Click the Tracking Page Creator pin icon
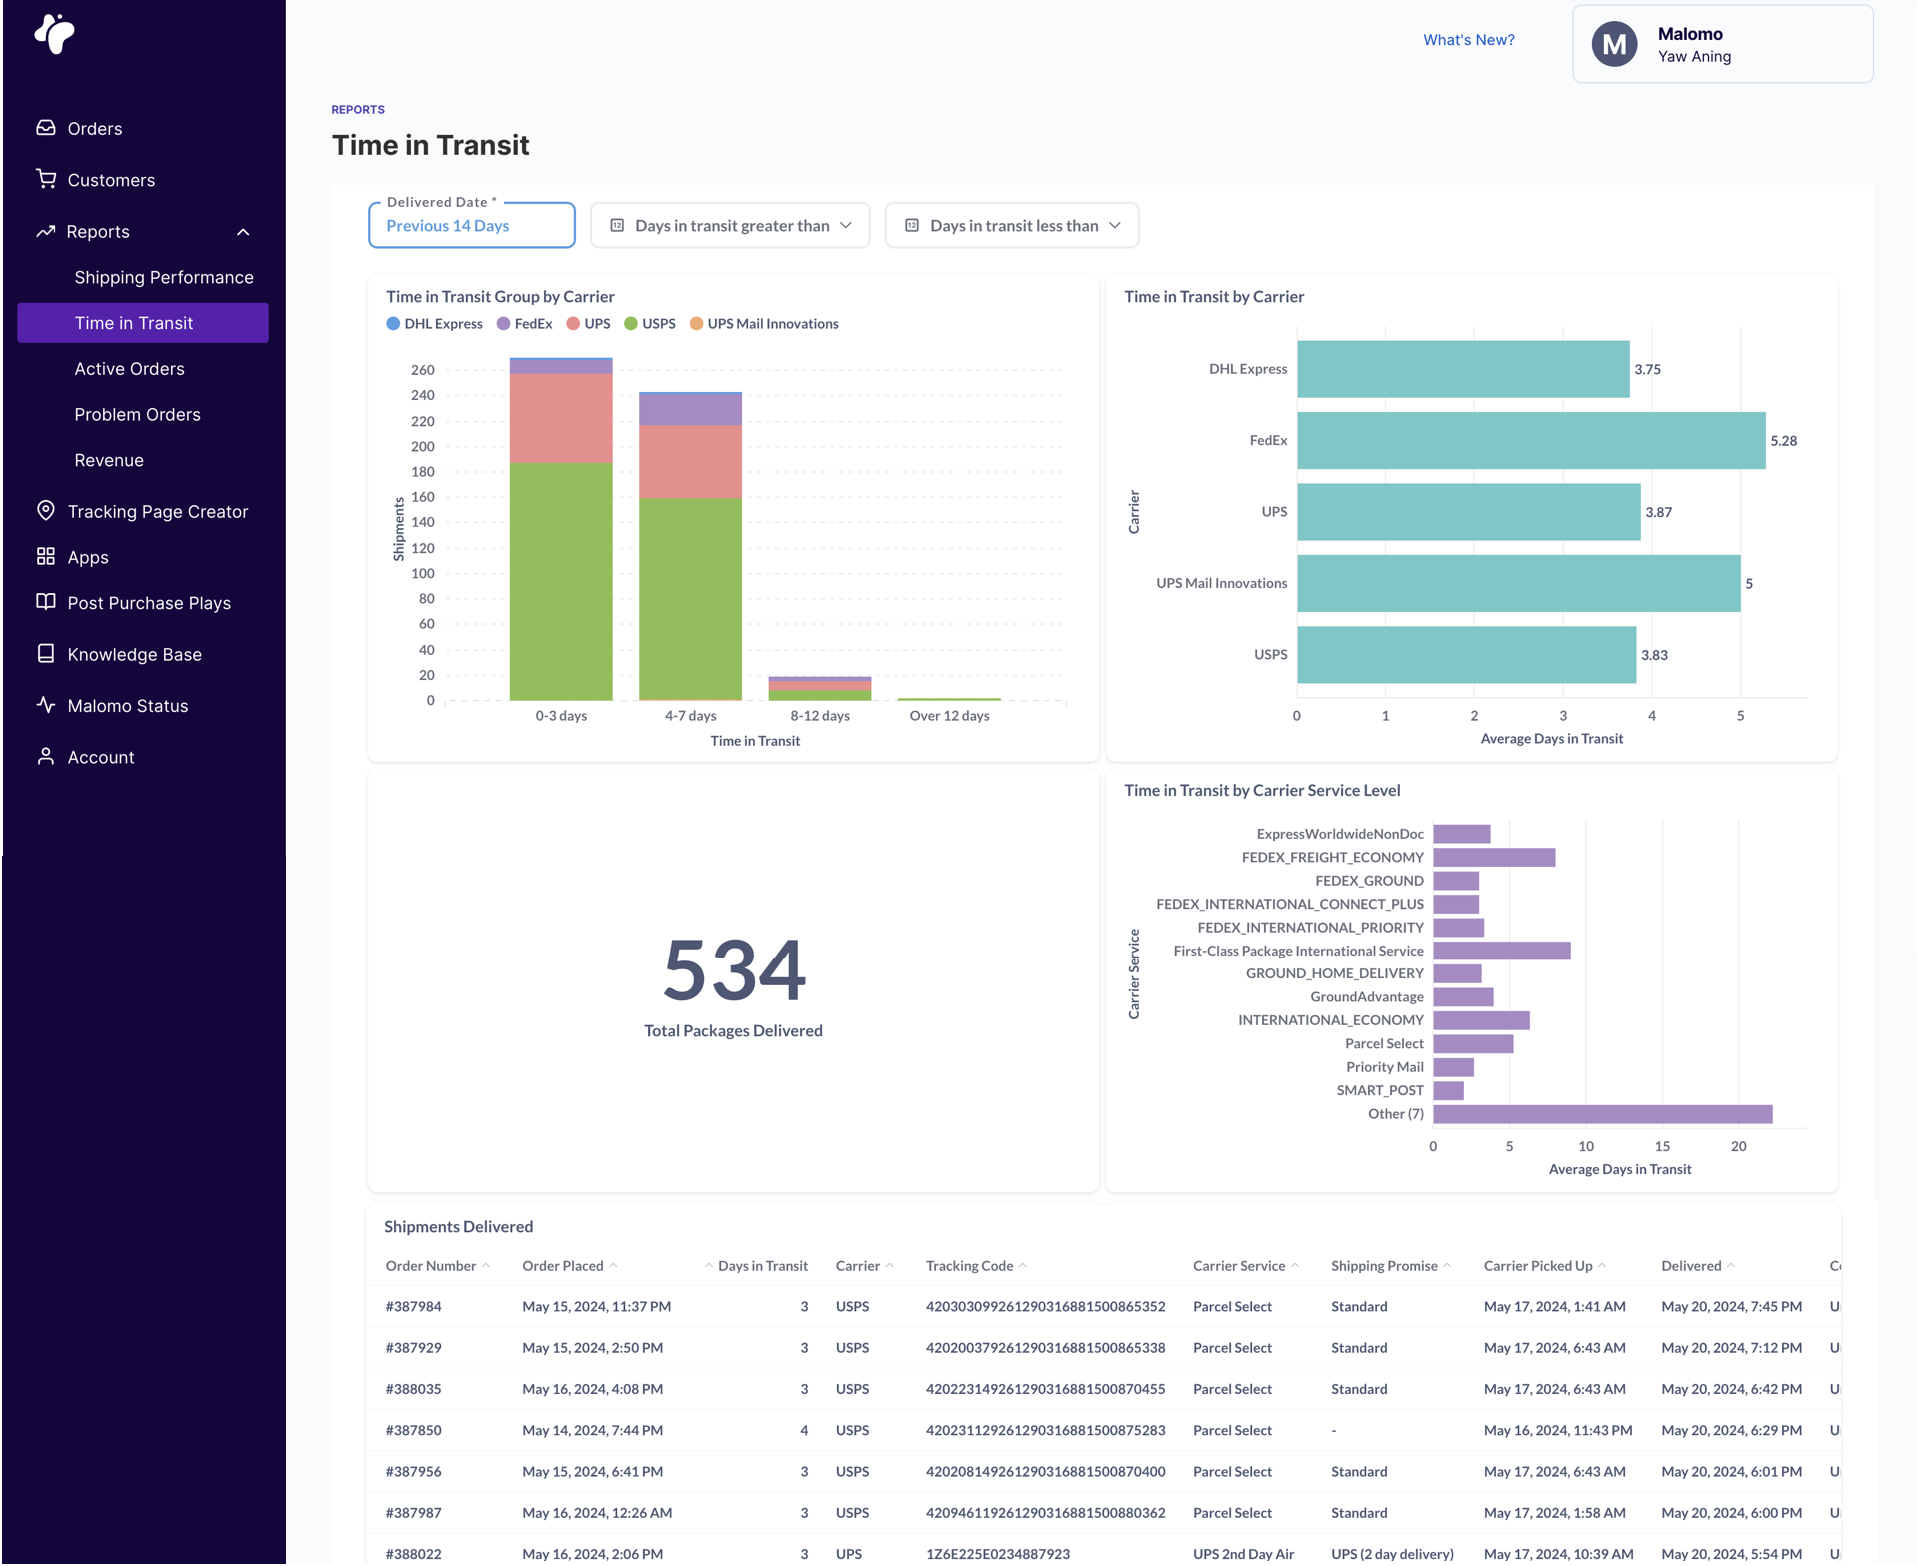Image resolution: width=1918 pixels, height=1566 pixels. 46,510
